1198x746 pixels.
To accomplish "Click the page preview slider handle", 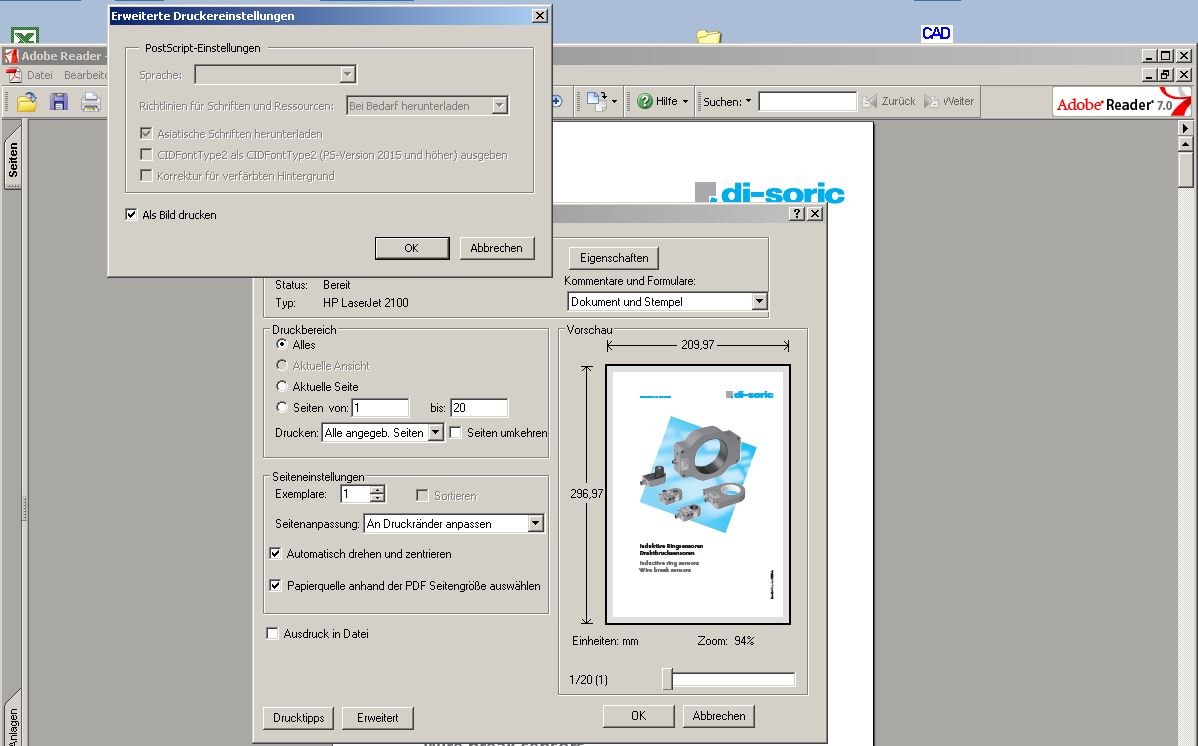I will click(667, 679).
